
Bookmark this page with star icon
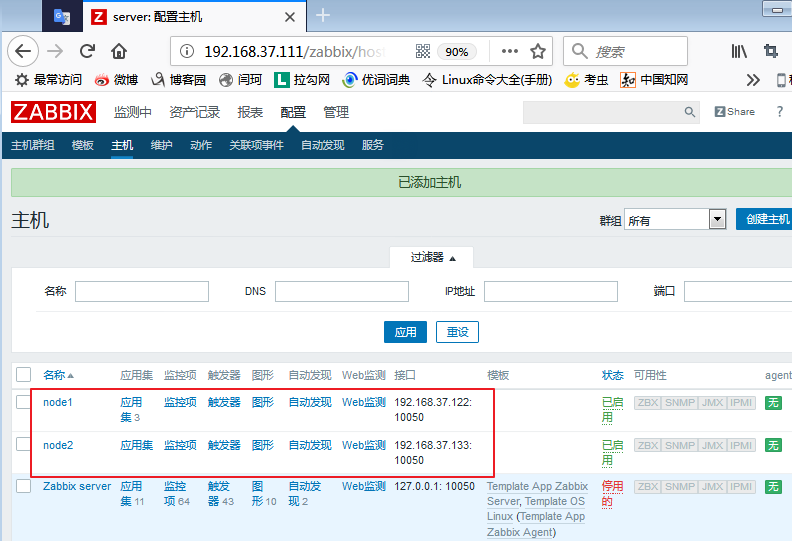click(x=538, y=51)
